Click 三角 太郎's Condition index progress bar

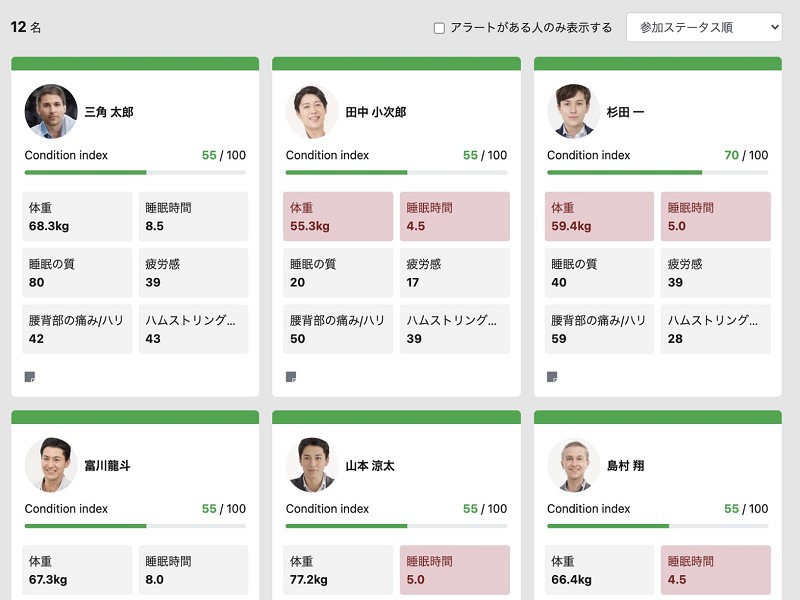pyautogui.click(x=135, y=172)
